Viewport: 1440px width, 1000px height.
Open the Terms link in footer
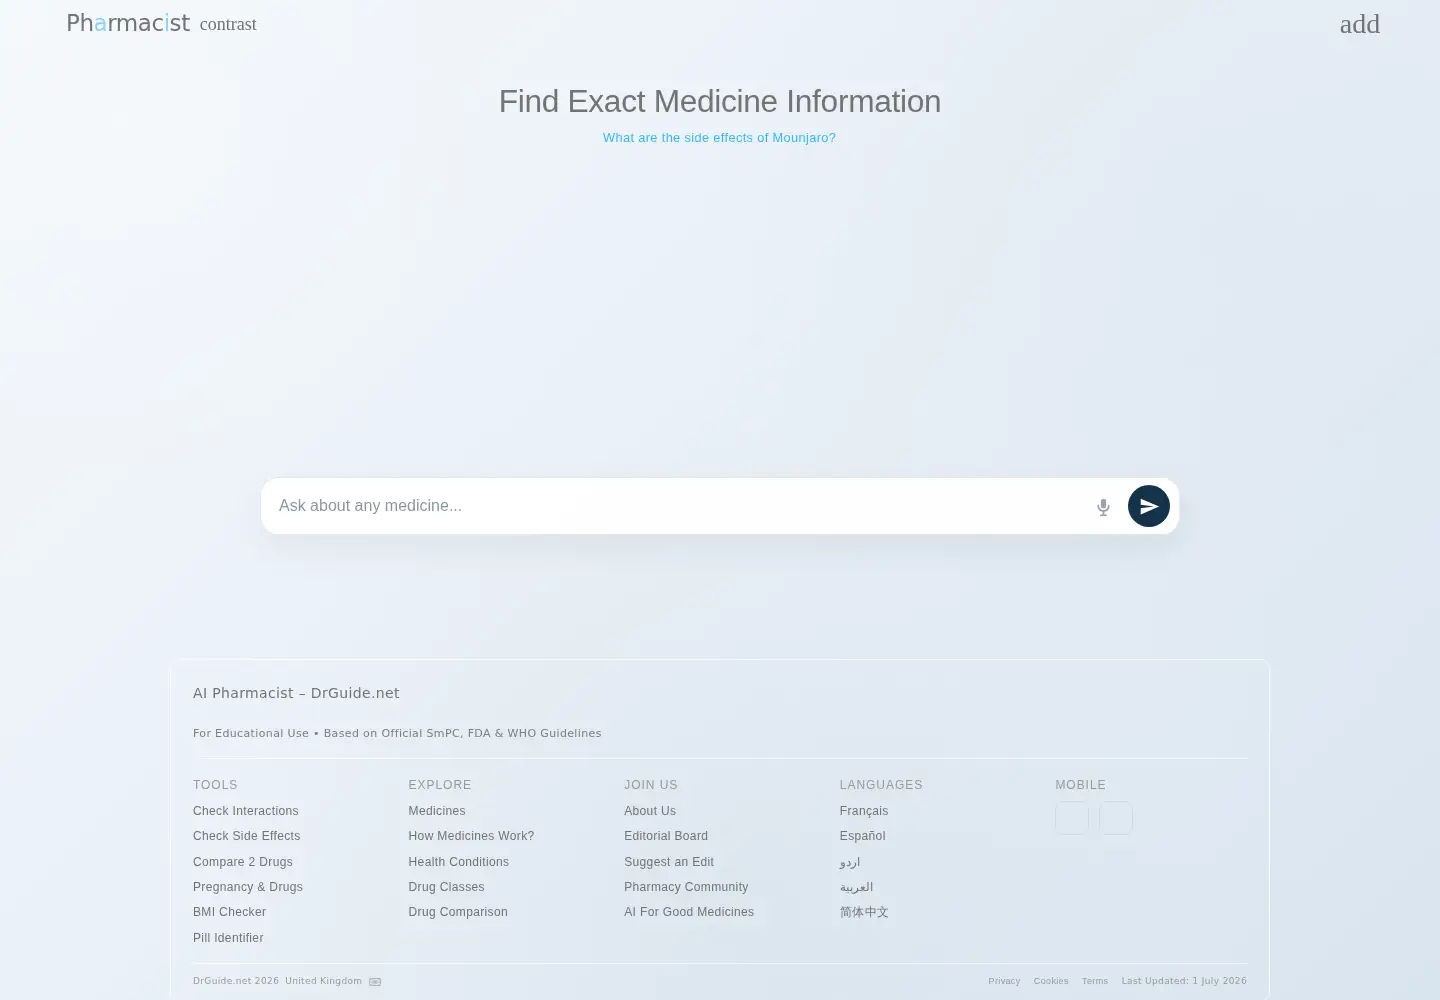pyautogui.click(x=1095, y=981)
